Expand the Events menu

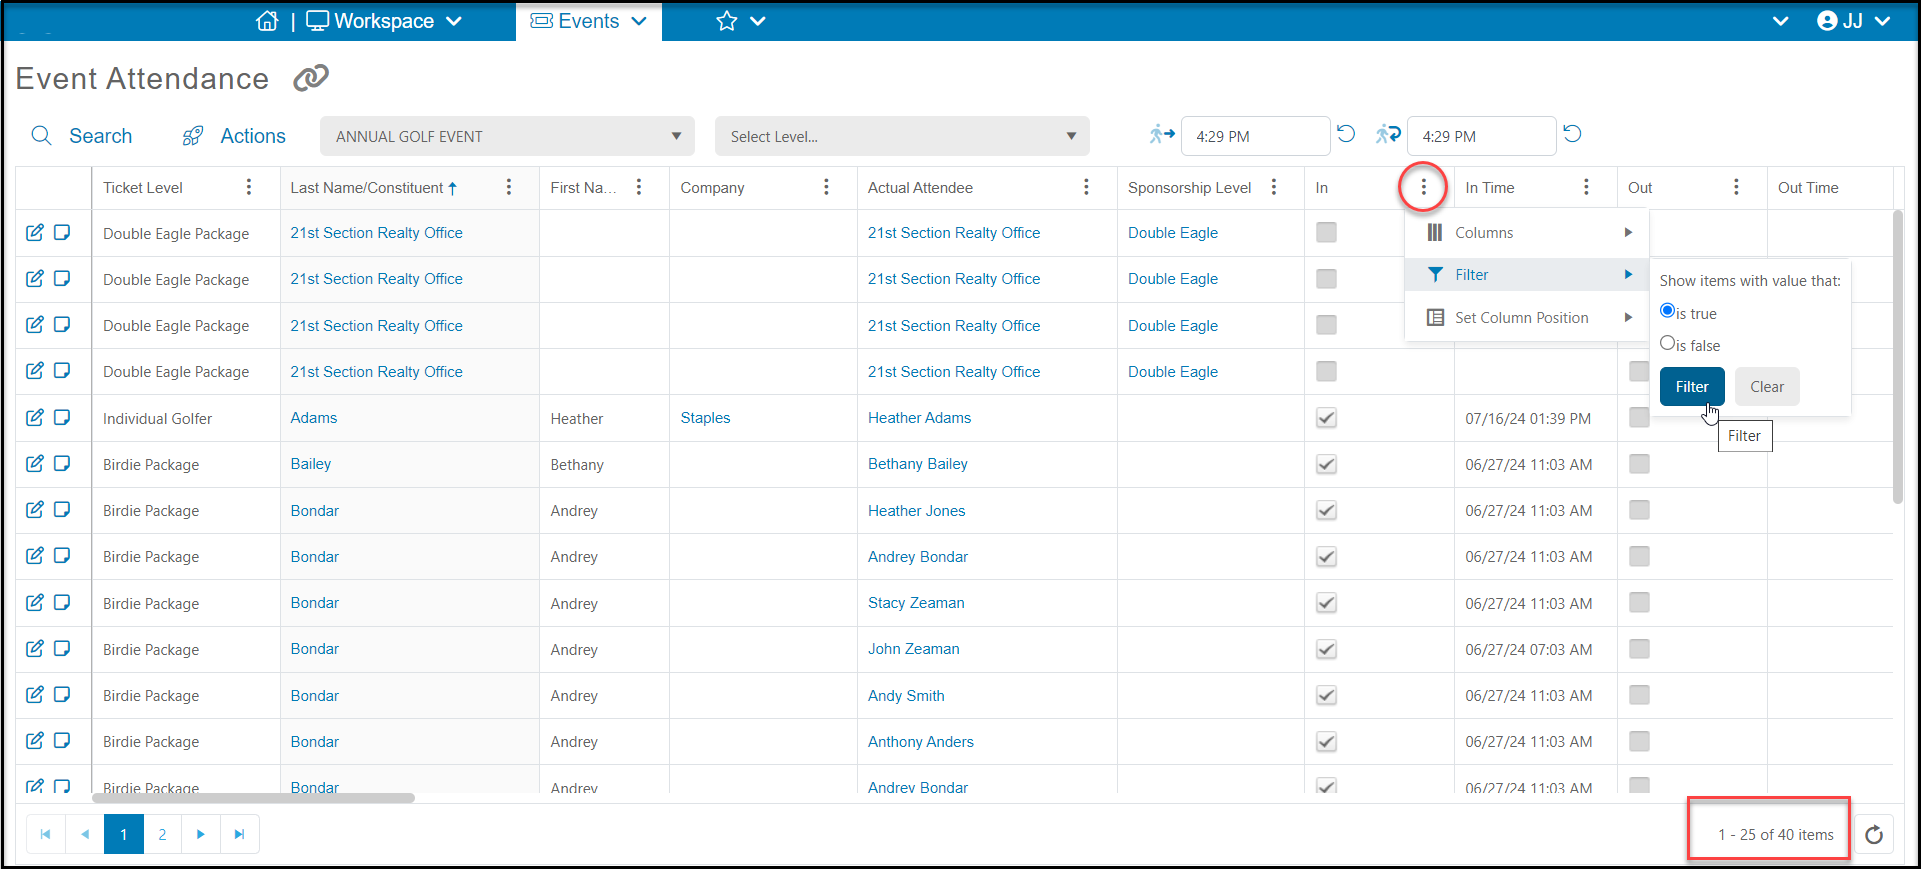(x=589, y=21)
